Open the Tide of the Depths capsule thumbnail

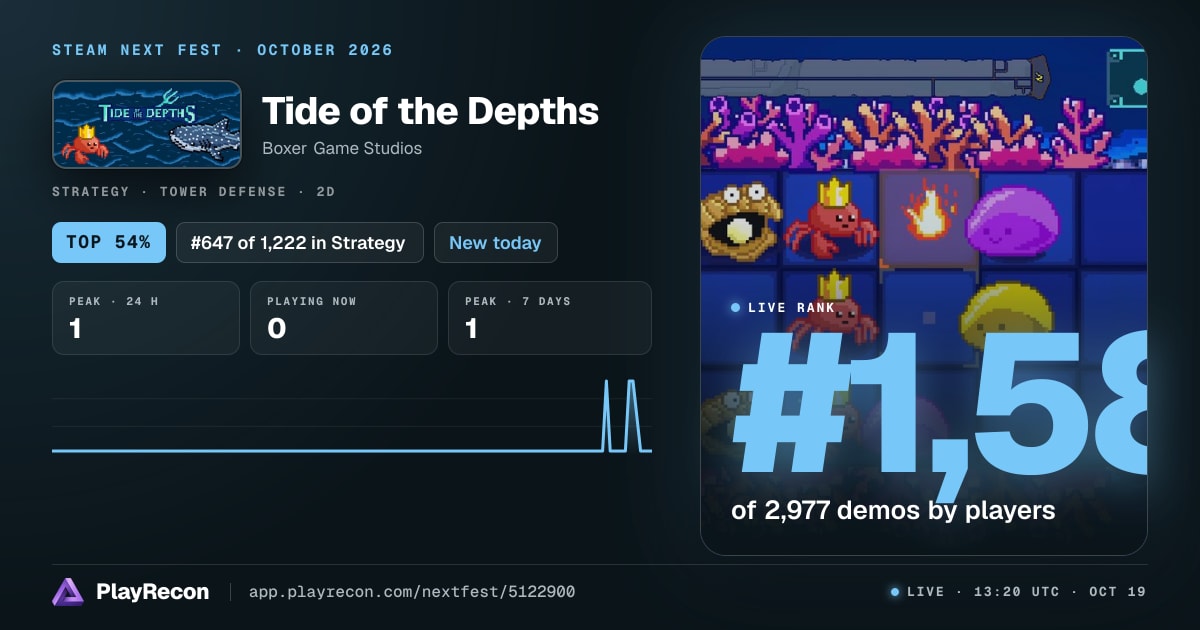tap(147, 125)
